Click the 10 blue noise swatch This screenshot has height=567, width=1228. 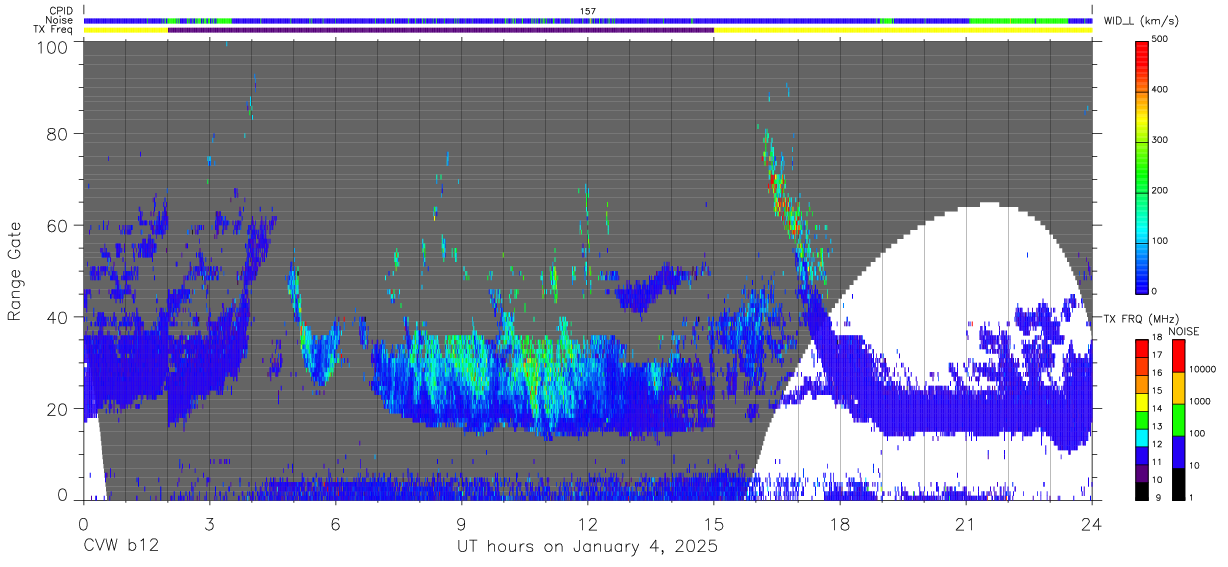tap(1177, 452)
